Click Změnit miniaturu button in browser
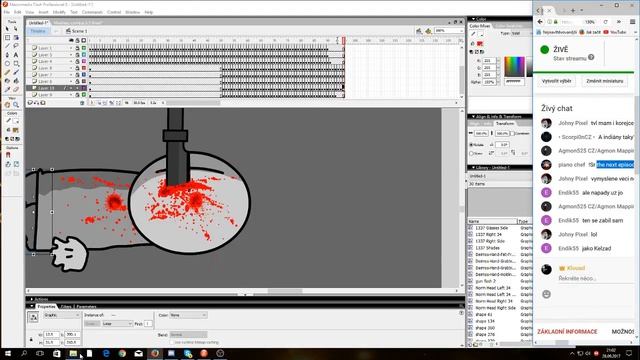 604,81
